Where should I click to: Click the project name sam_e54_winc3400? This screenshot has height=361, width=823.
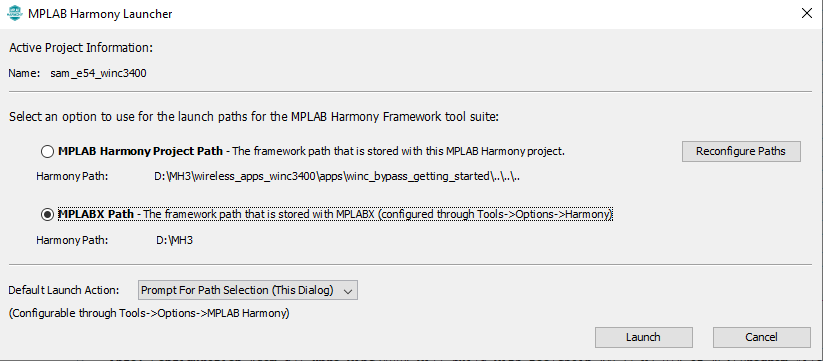(x=99, y=73)
